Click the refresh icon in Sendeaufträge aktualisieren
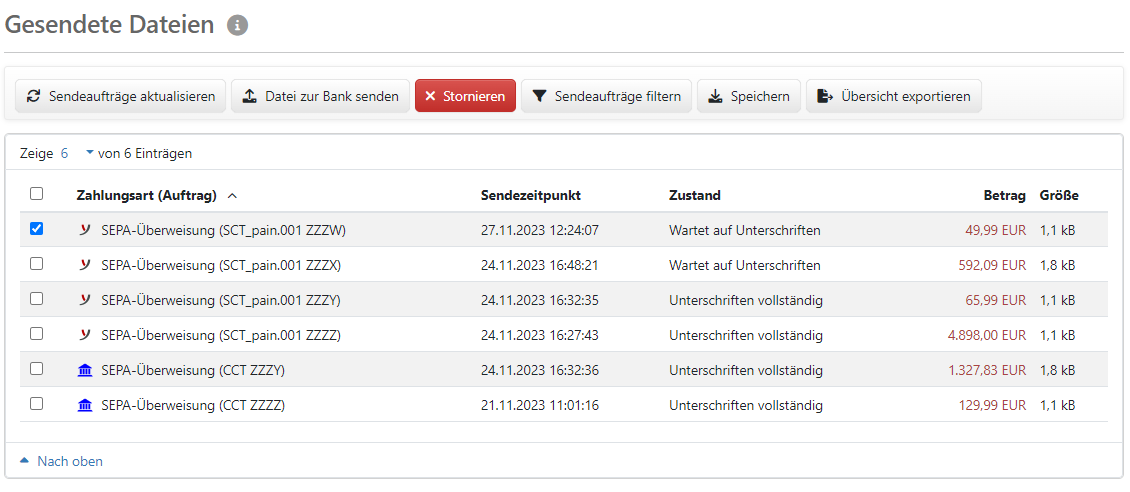The image size is (1130, 492). pyautogui.click(x=33, y=96)
